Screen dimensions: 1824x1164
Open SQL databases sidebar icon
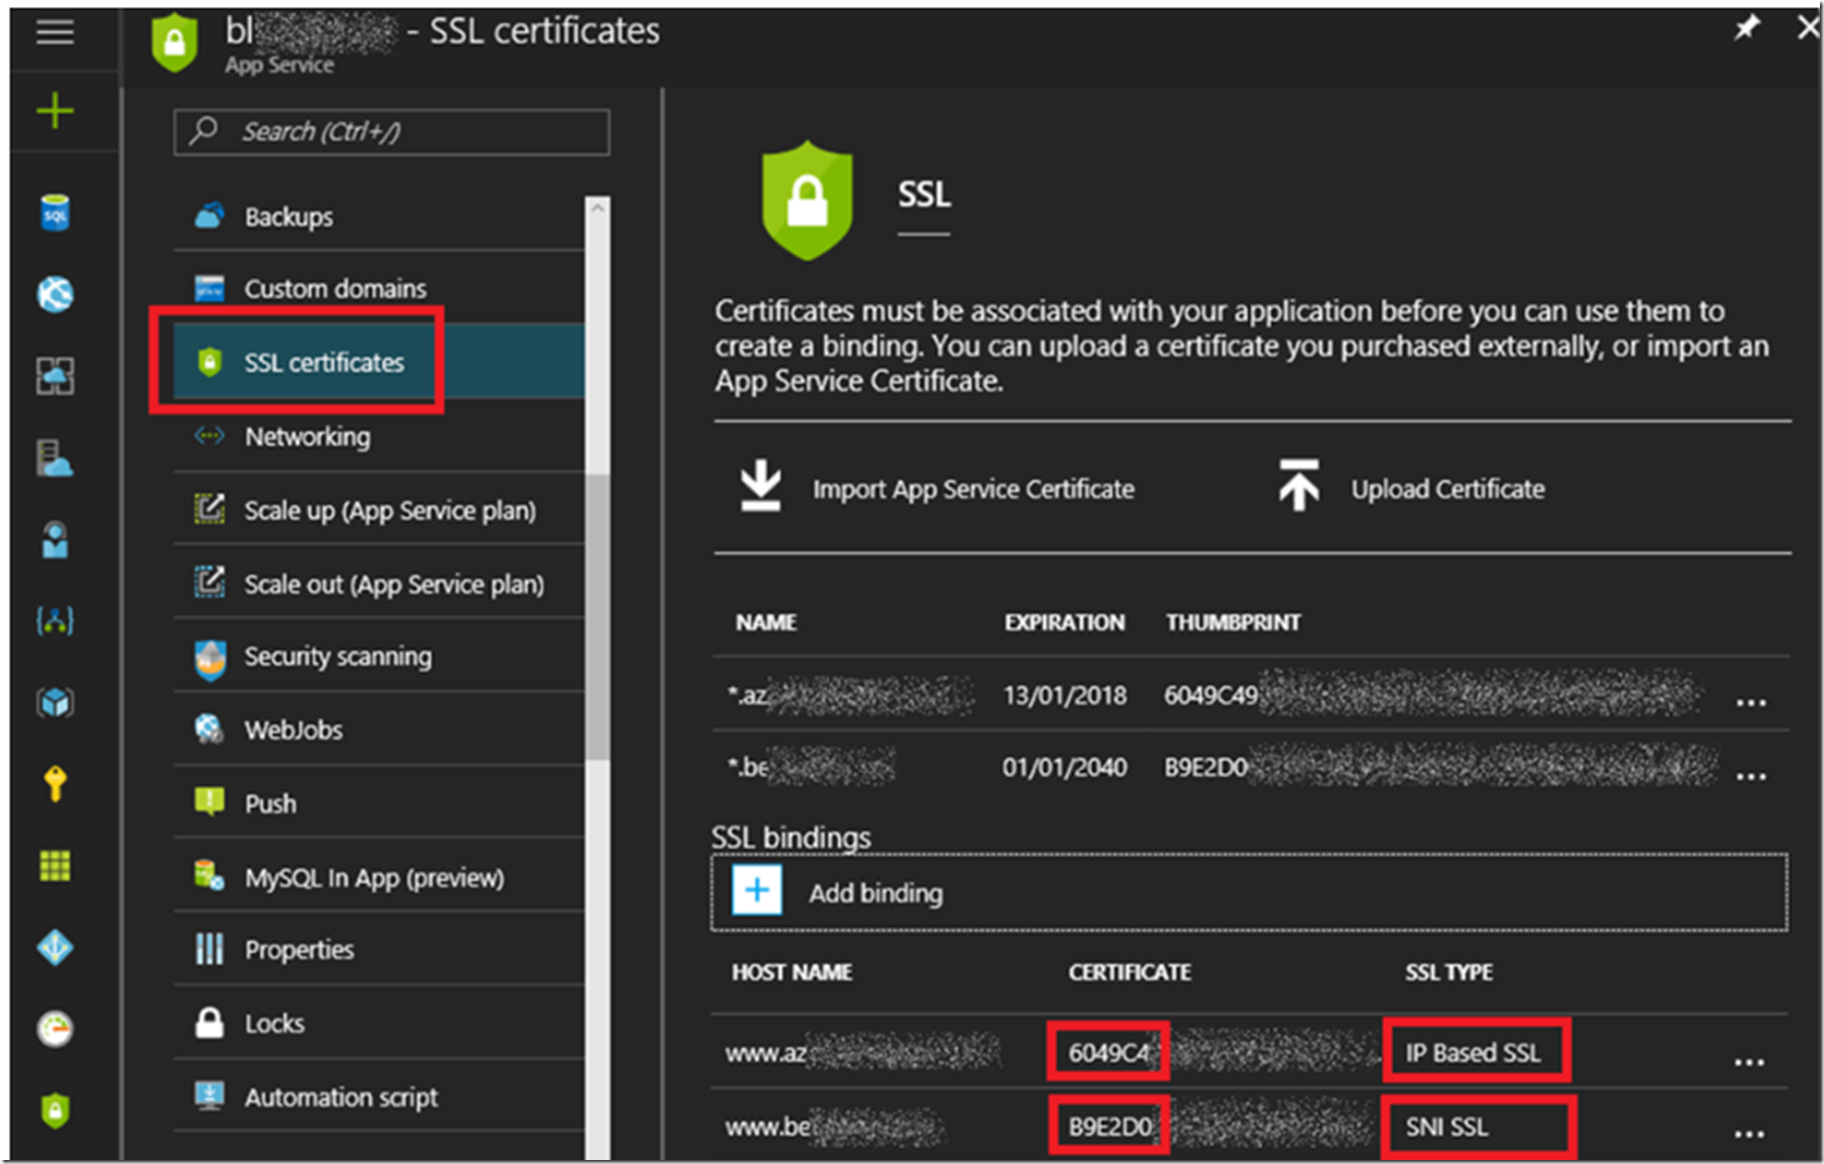pyautogui.click(x=55, y=213)
